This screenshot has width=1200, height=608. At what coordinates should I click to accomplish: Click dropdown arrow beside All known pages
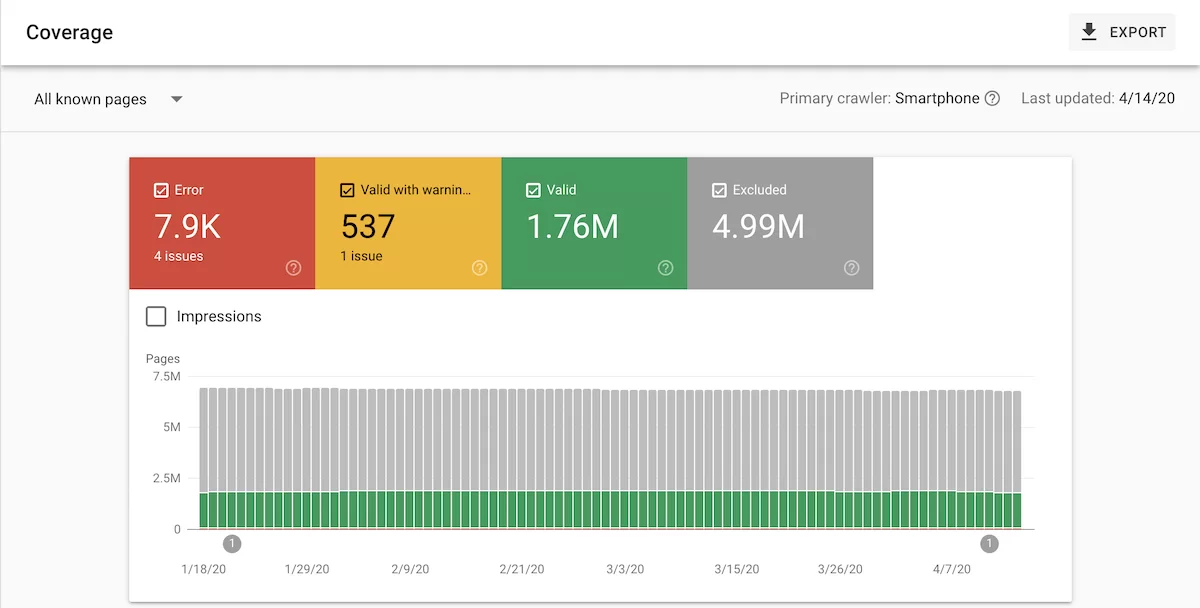tap(177, 100)
